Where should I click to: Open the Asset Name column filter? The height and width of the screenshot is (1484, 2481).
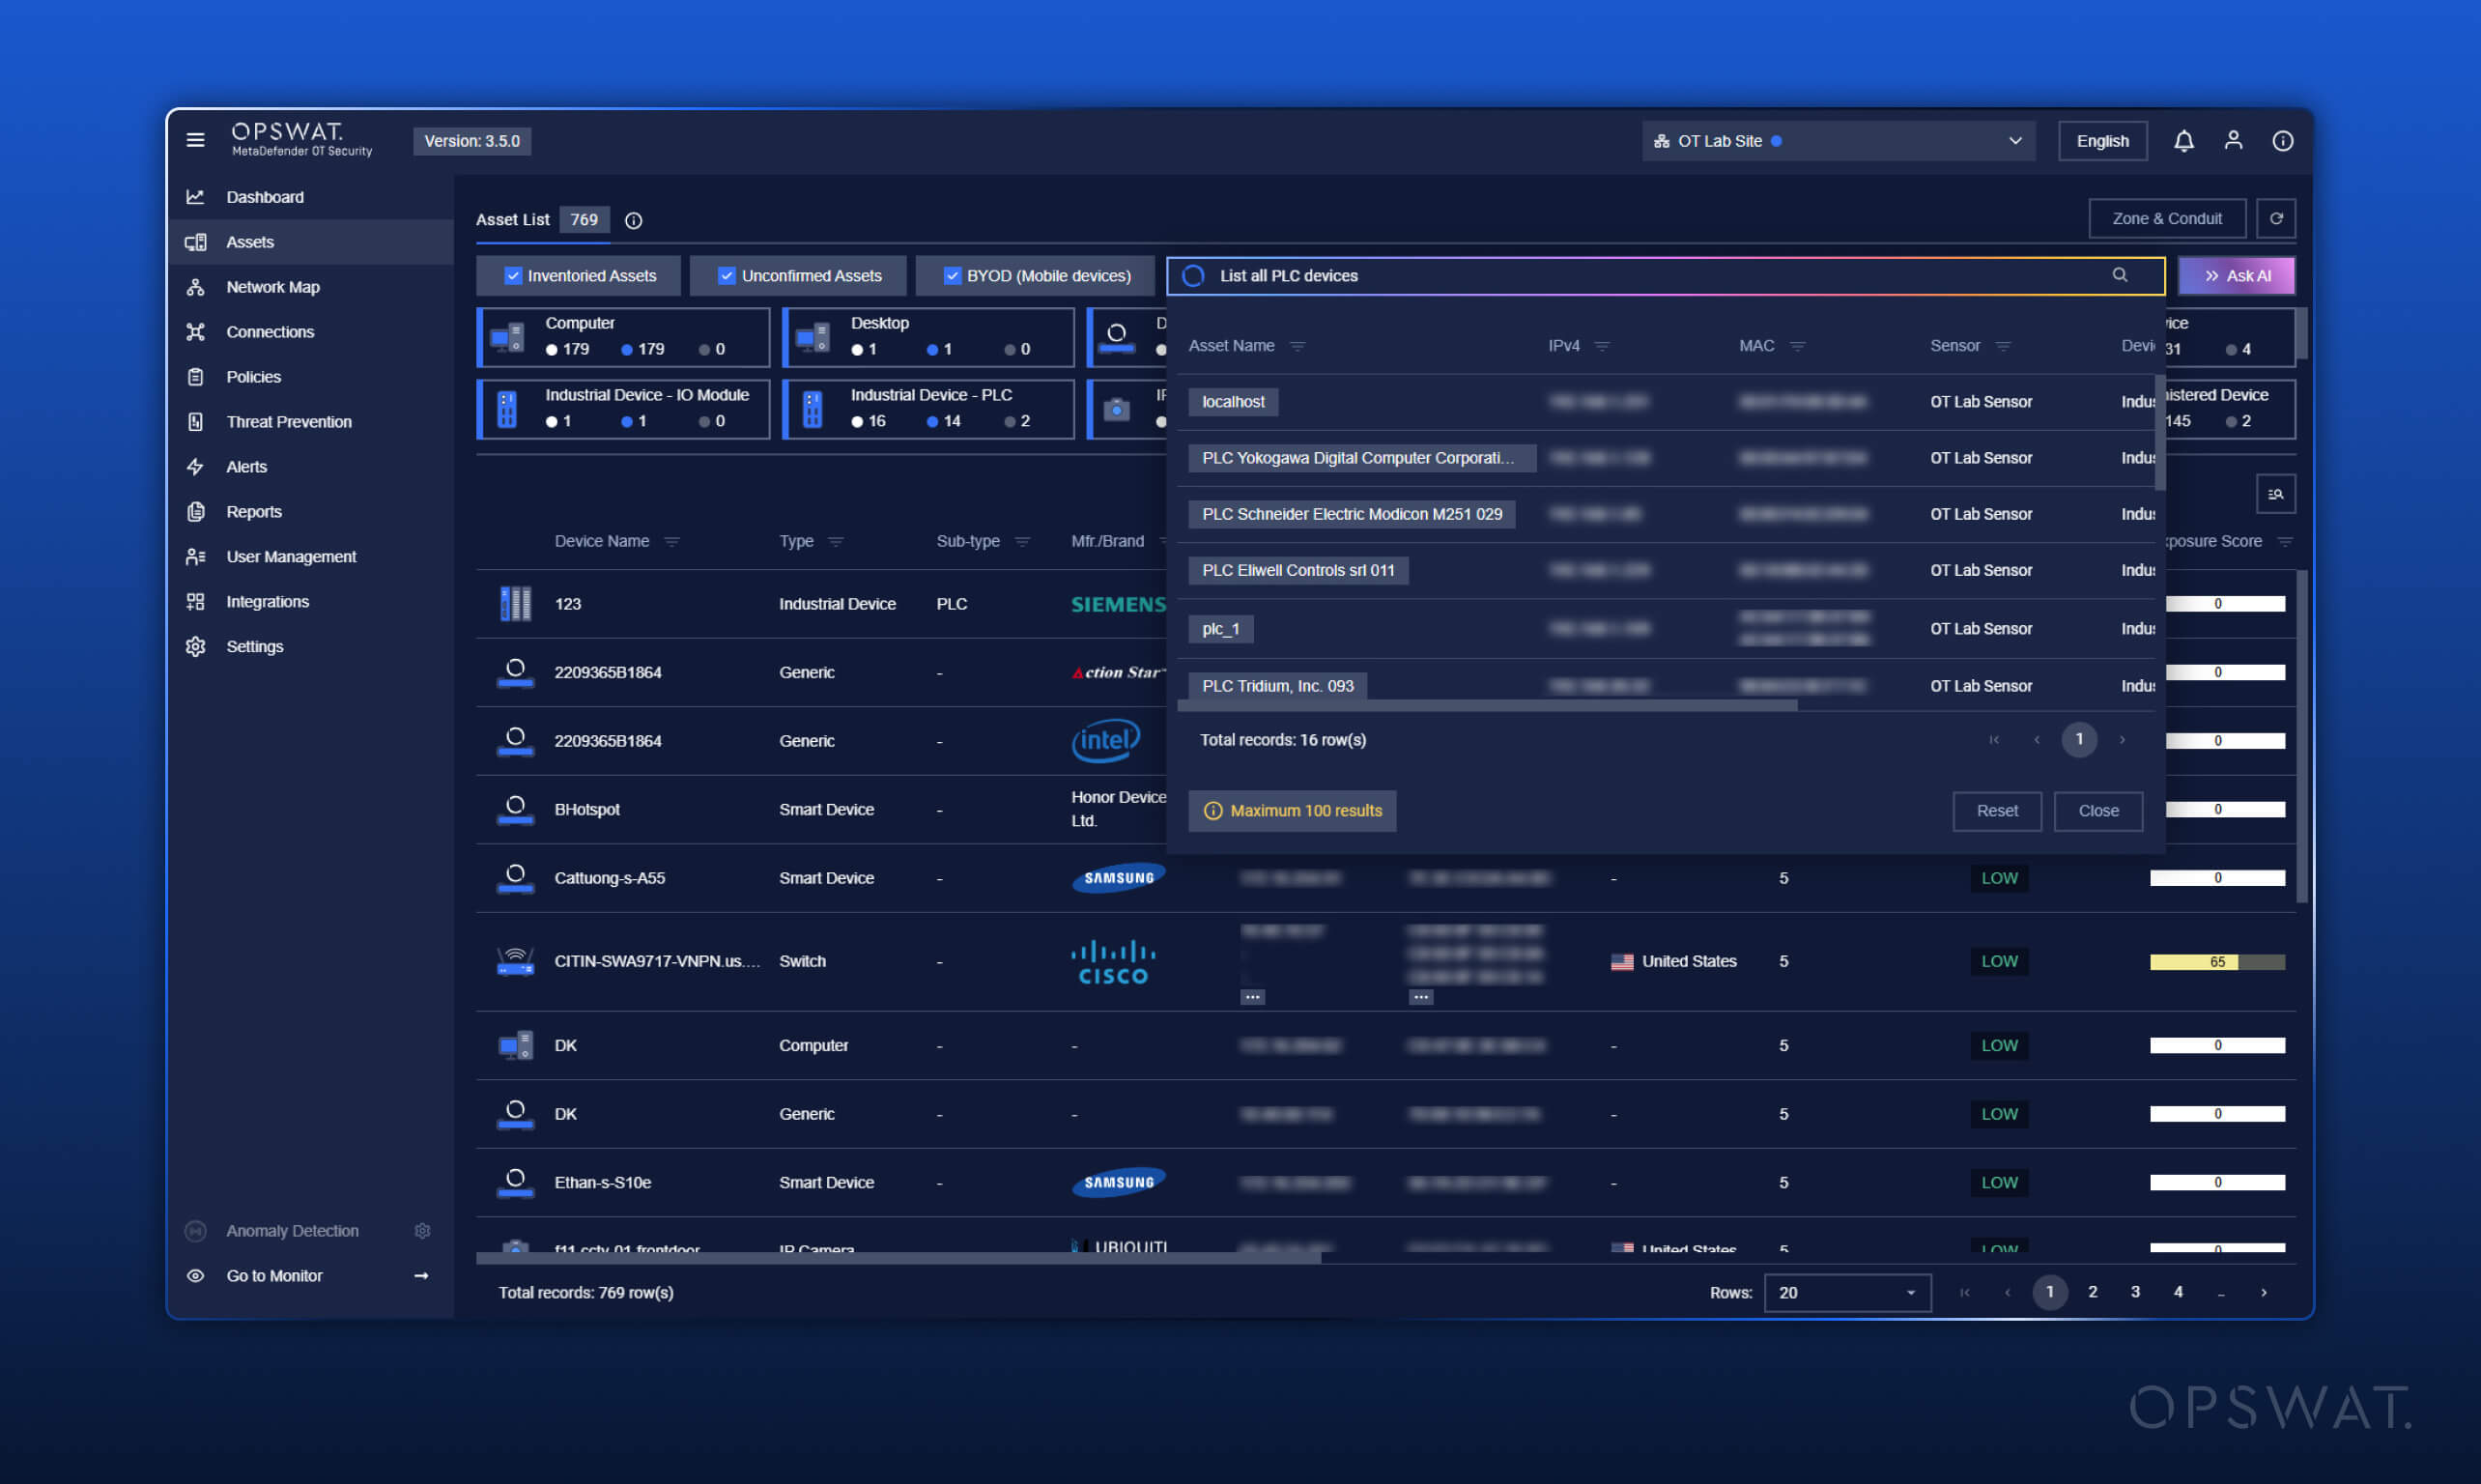click(x=1299, y=345)
